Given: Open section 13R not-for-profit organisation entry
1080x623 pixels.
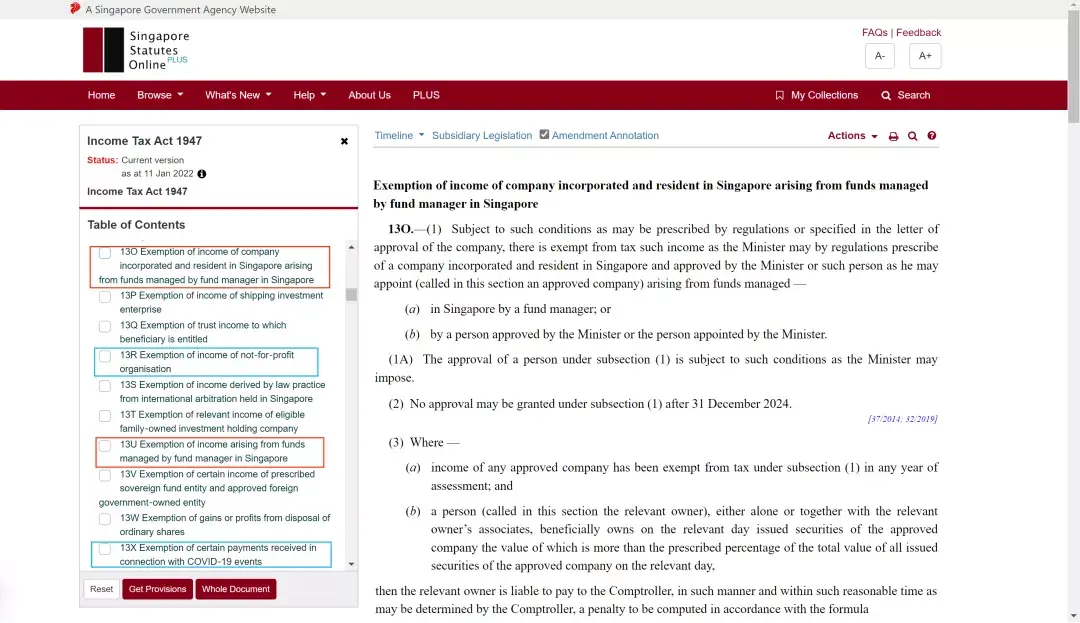Looking at the screenshot, I should pyautogui.click(x=207, y=361).
